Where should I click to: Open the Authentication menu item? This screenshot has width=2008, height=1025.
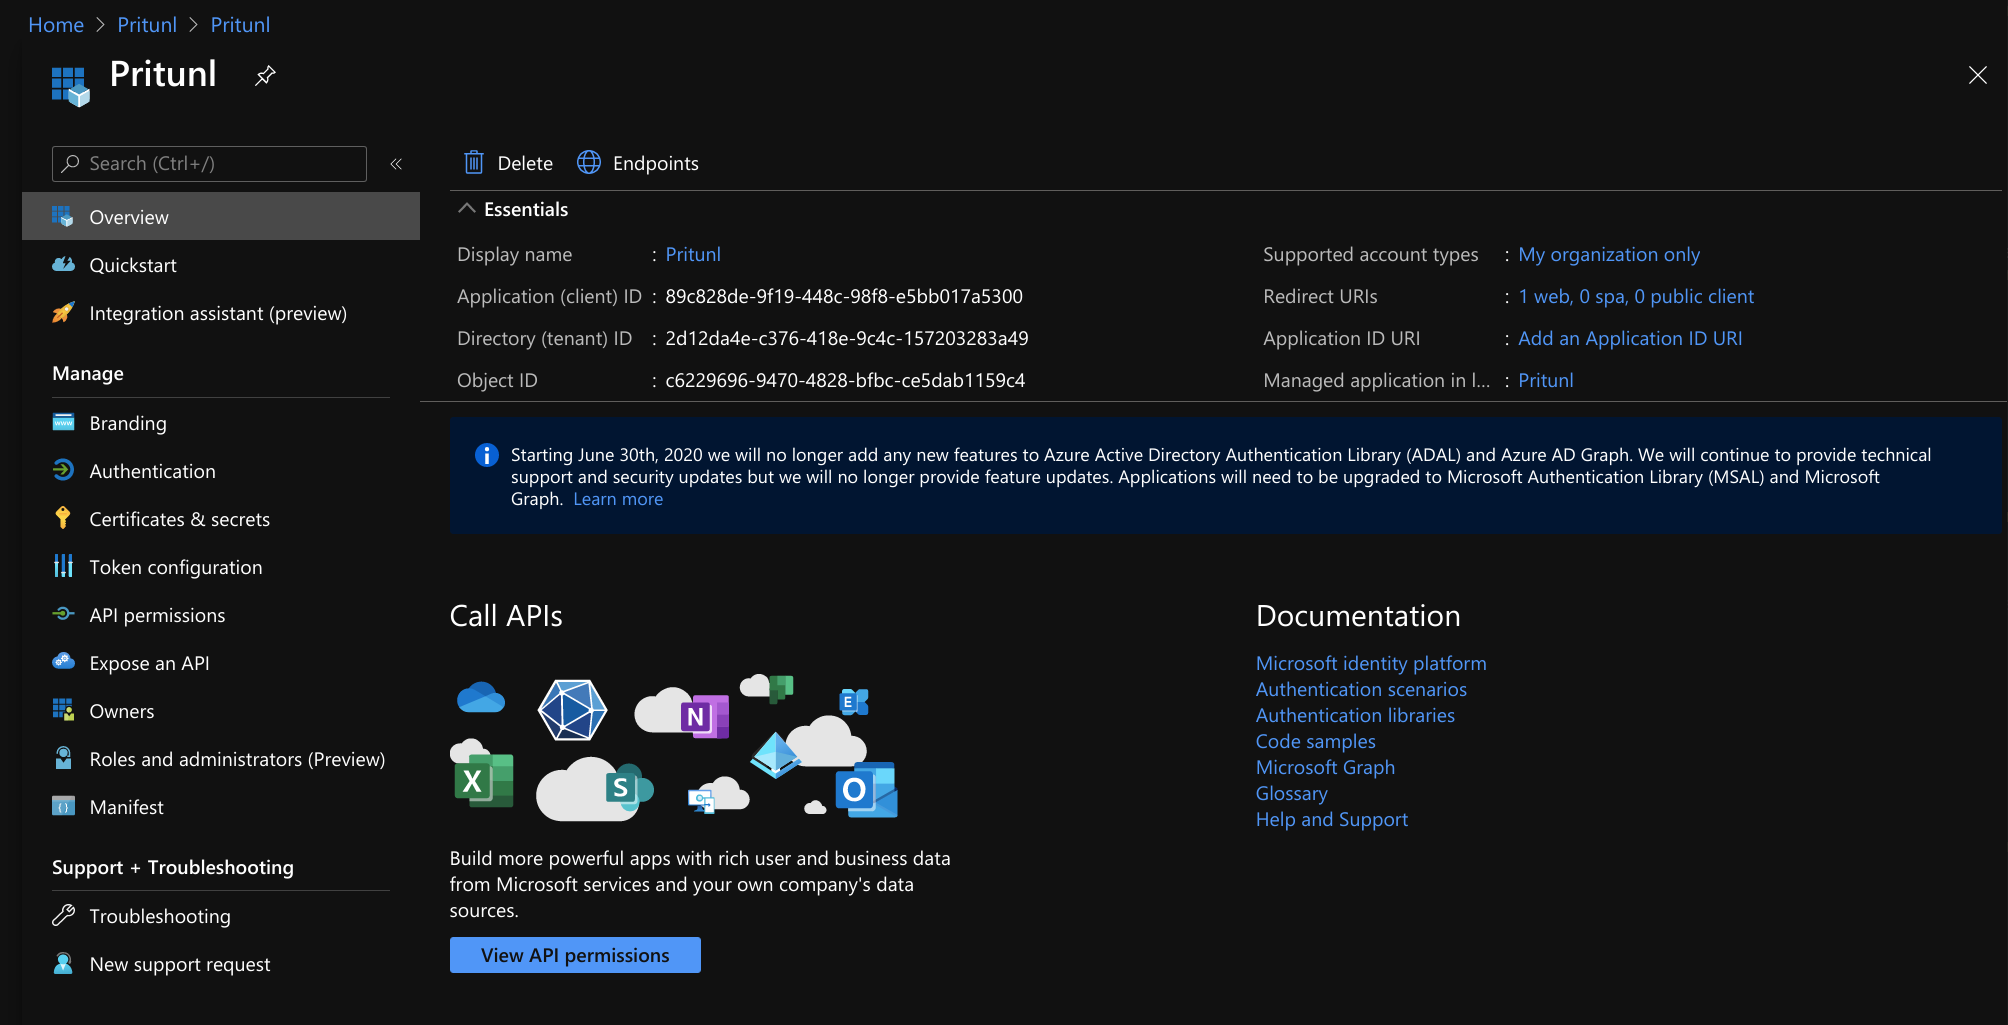pos(152,471)
